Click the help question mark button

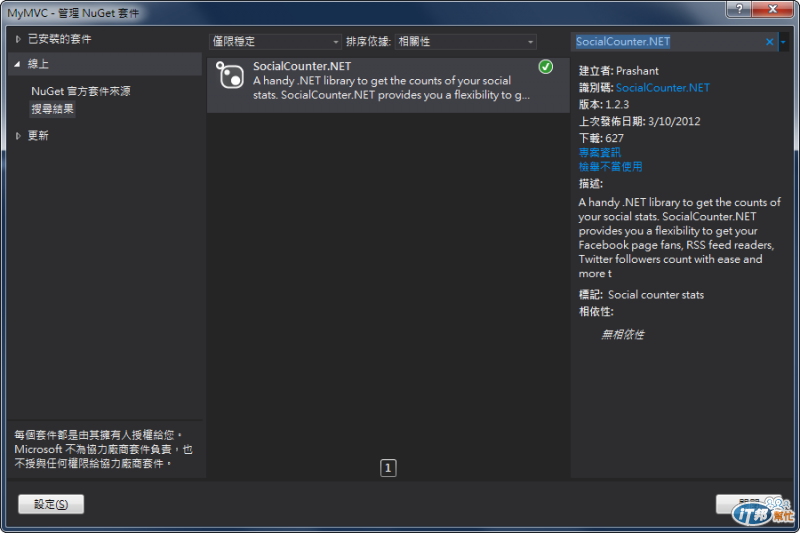point(739,8)
